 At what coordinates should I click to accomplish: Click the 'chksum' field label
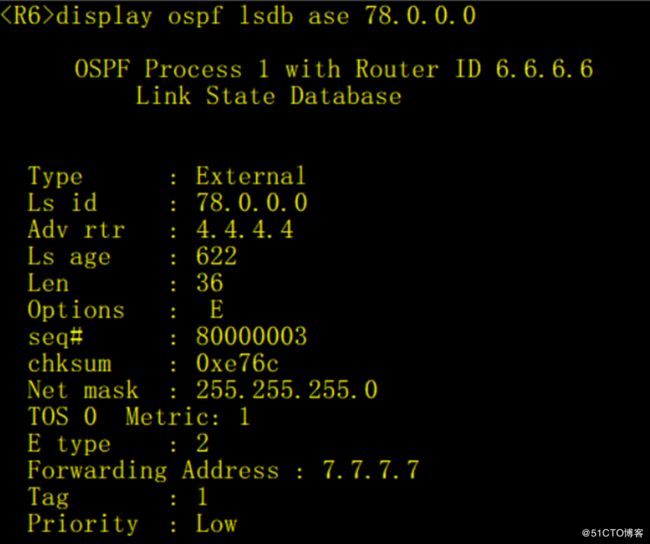[69, 363]
